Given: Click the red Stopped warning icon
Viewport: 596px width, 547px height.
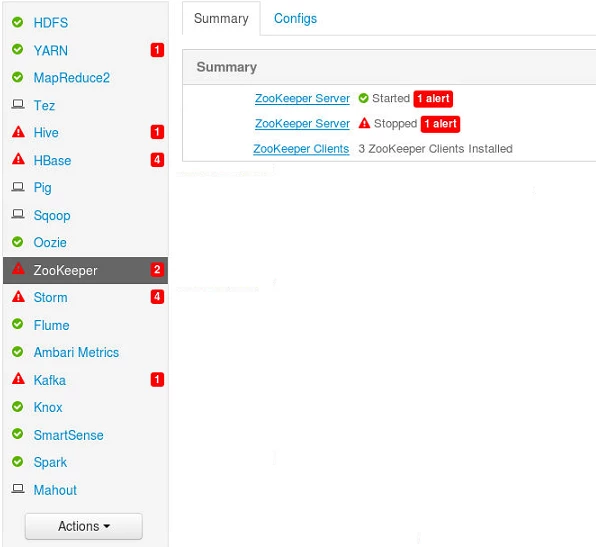Looking at the screenshot, I should tap(364, 123).
